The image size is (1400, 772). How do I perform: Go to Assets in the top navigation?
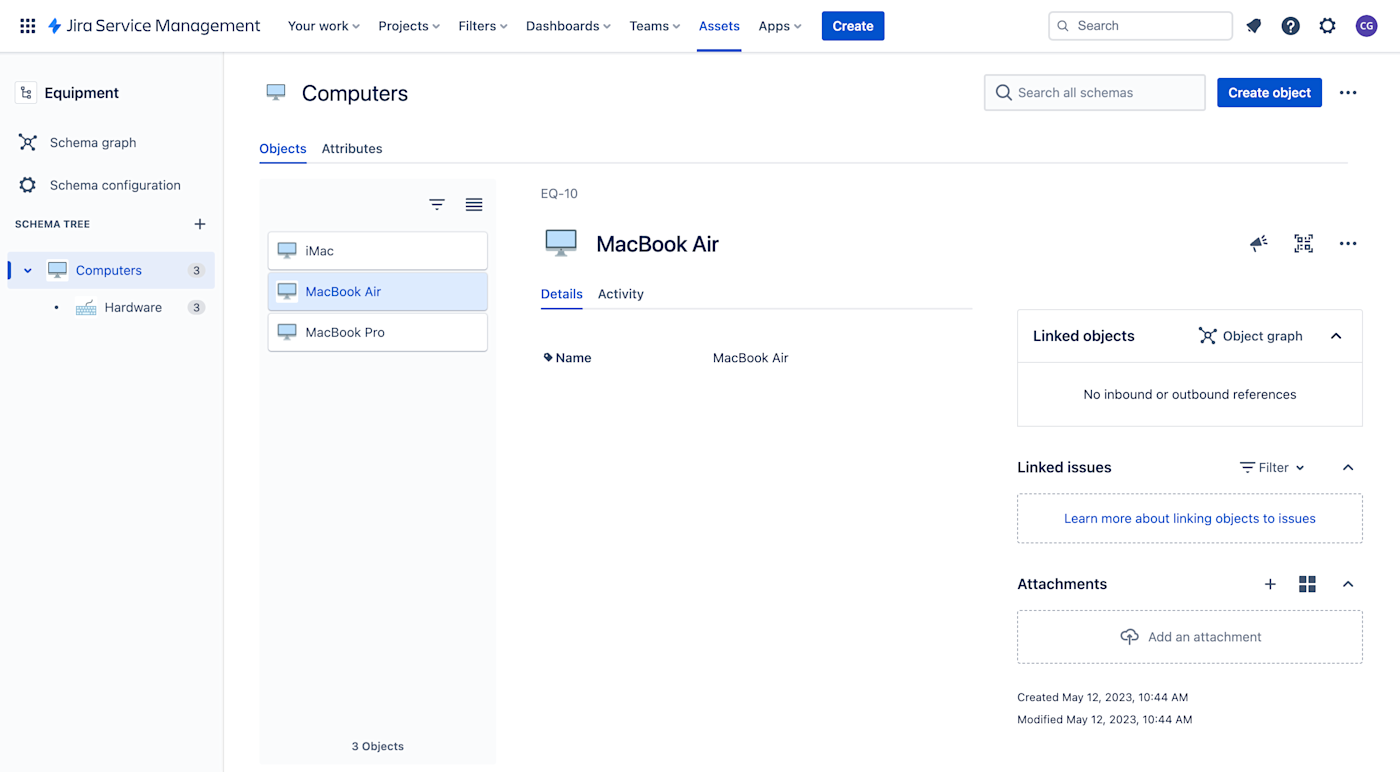point(719,26)
